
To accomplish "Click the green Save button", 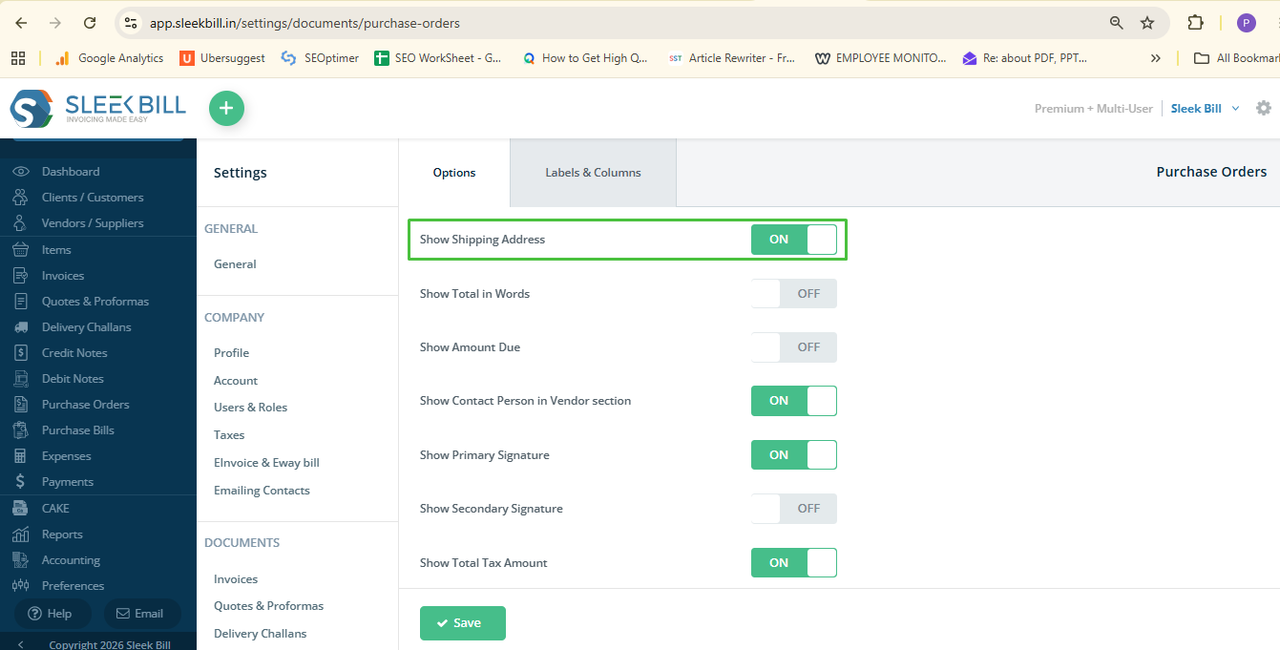I will tap(463, 623).
